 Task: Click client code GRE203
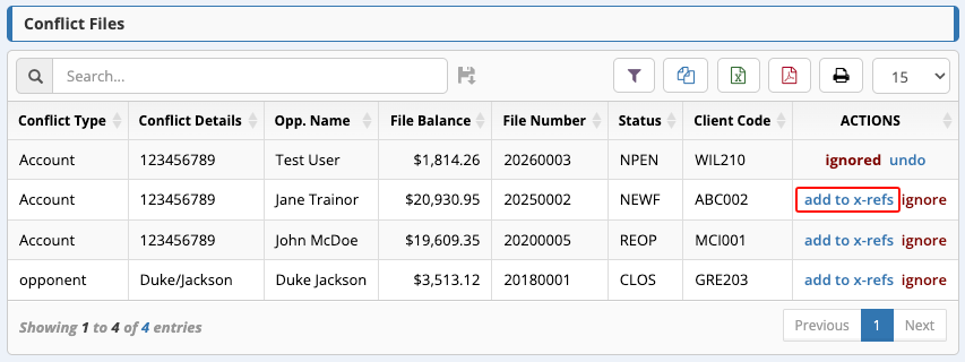721,280
